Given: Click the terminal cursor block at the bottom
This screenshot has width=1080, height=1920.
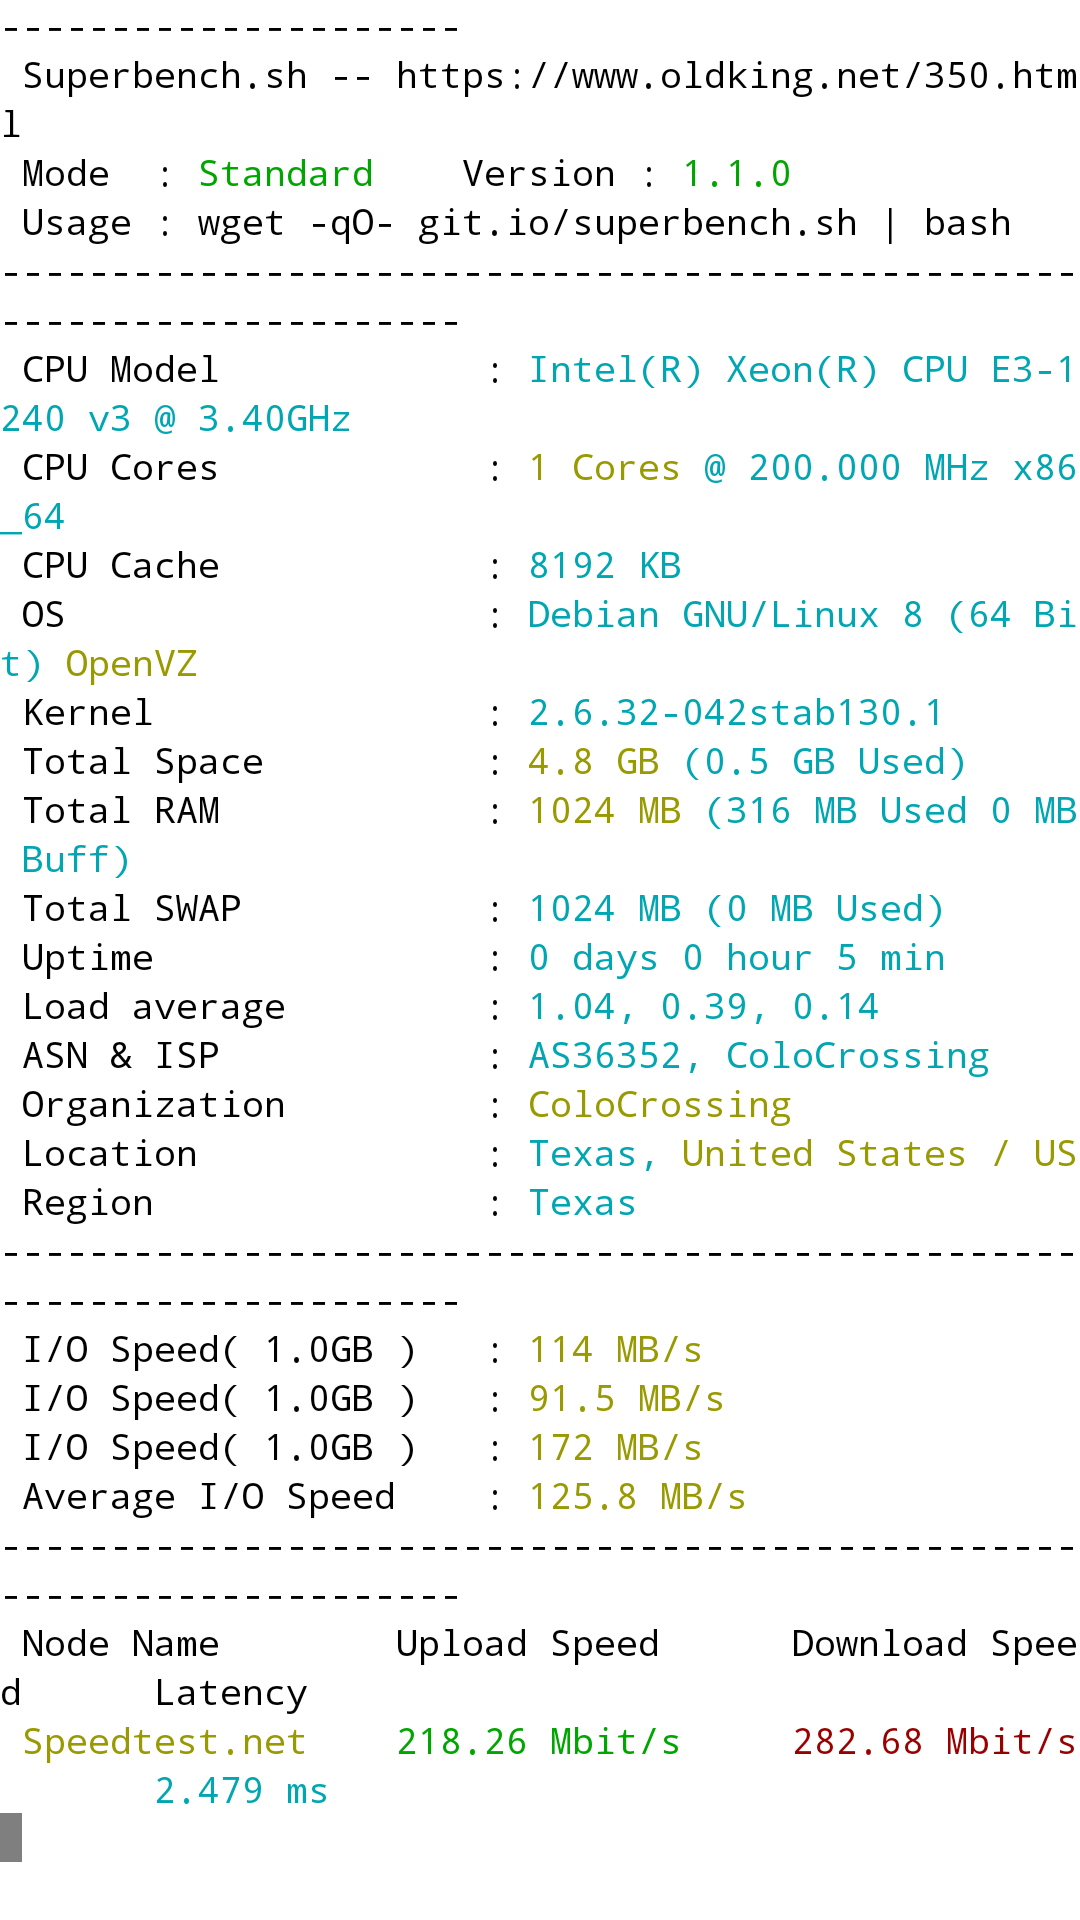Looking at the screenshot, I should pyautogui.click(x=11, y=1837).
